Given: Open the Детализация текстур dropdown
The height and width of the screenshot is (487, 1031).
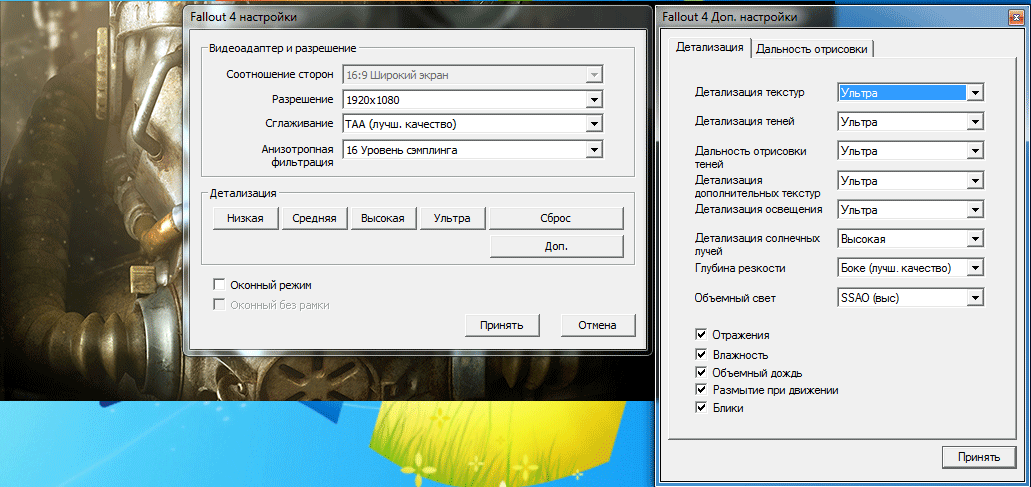Looking at the screenshot, I should point(911,93).
